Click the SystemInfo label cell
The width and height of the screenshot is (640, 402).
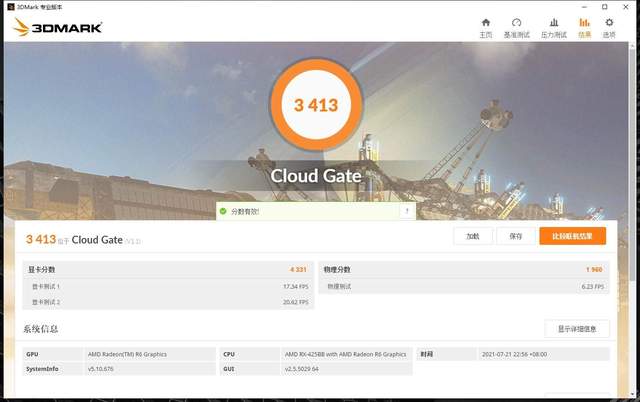(x=53, y=369)
